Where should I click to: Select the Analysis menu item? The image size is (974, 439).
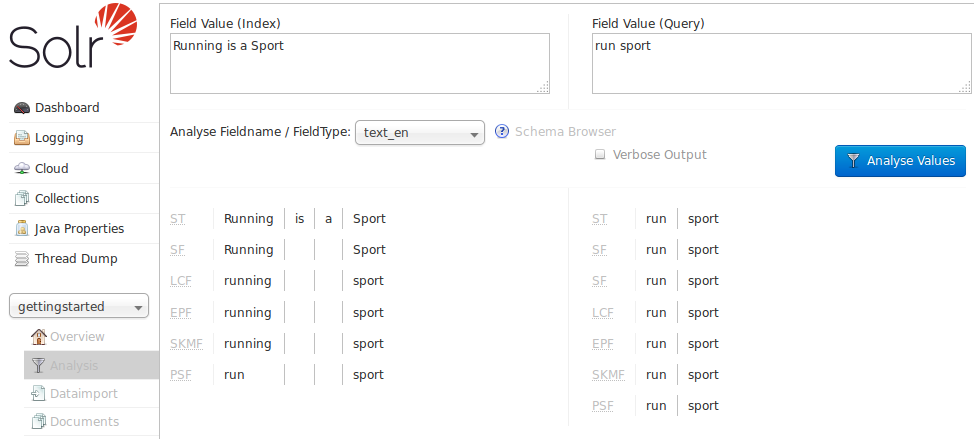point(76,366)
